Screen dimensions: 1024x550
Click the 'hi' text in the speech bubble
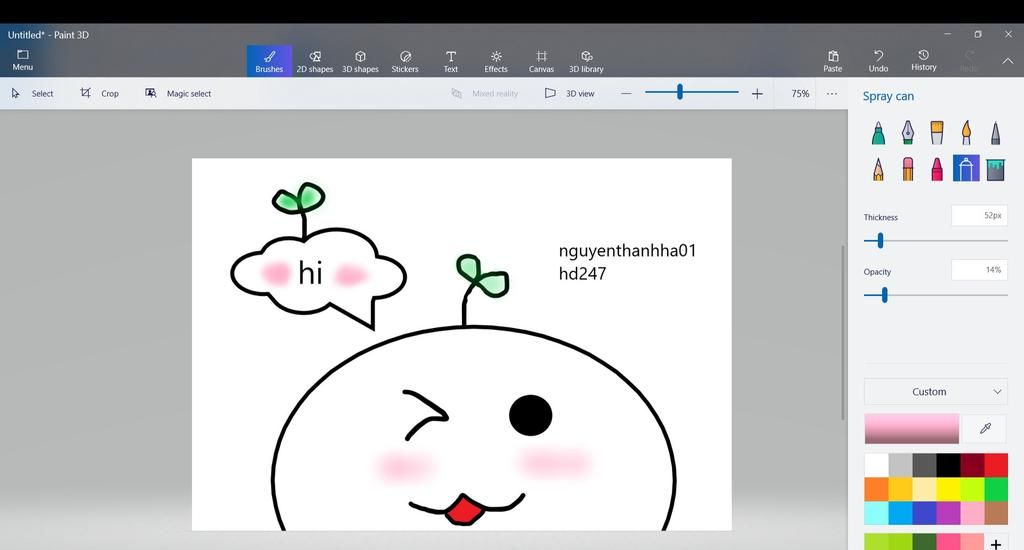coord(310,272)
